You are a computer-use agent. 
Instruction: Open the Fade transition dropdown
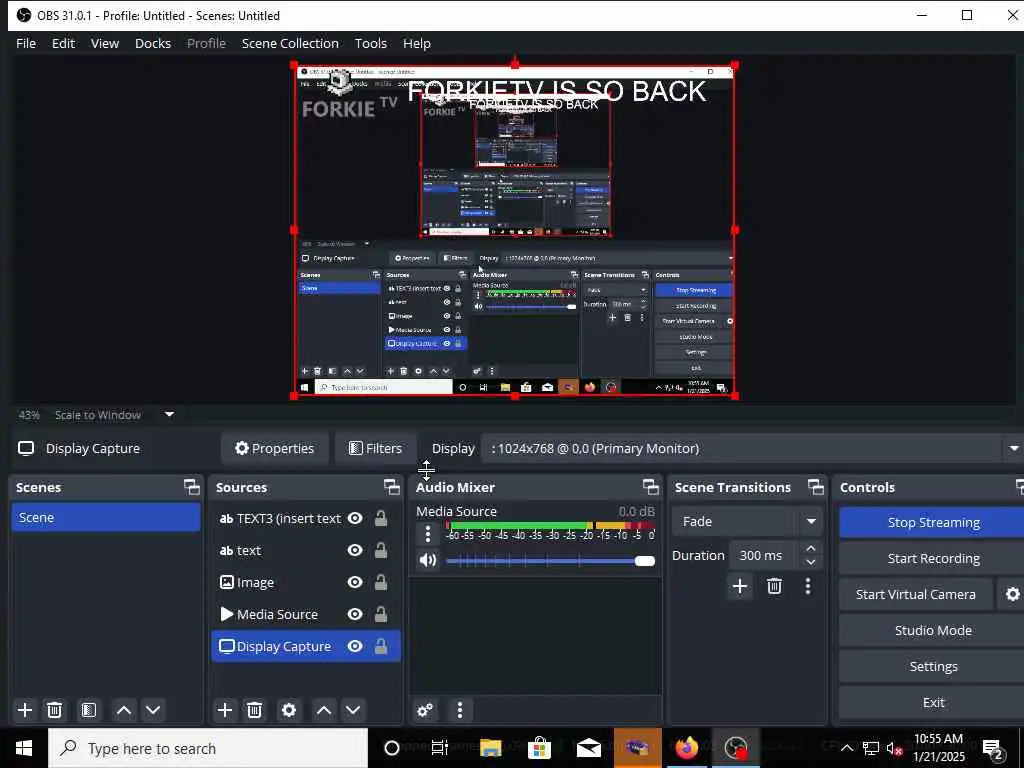(747, 521)
